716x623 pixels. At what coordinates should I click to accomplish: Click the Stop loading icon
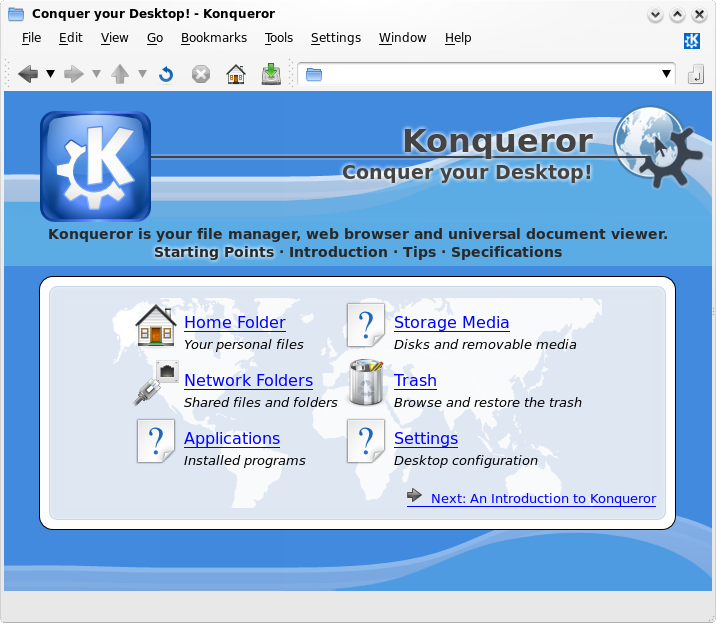pyautogui.click(x=201, y=74)
